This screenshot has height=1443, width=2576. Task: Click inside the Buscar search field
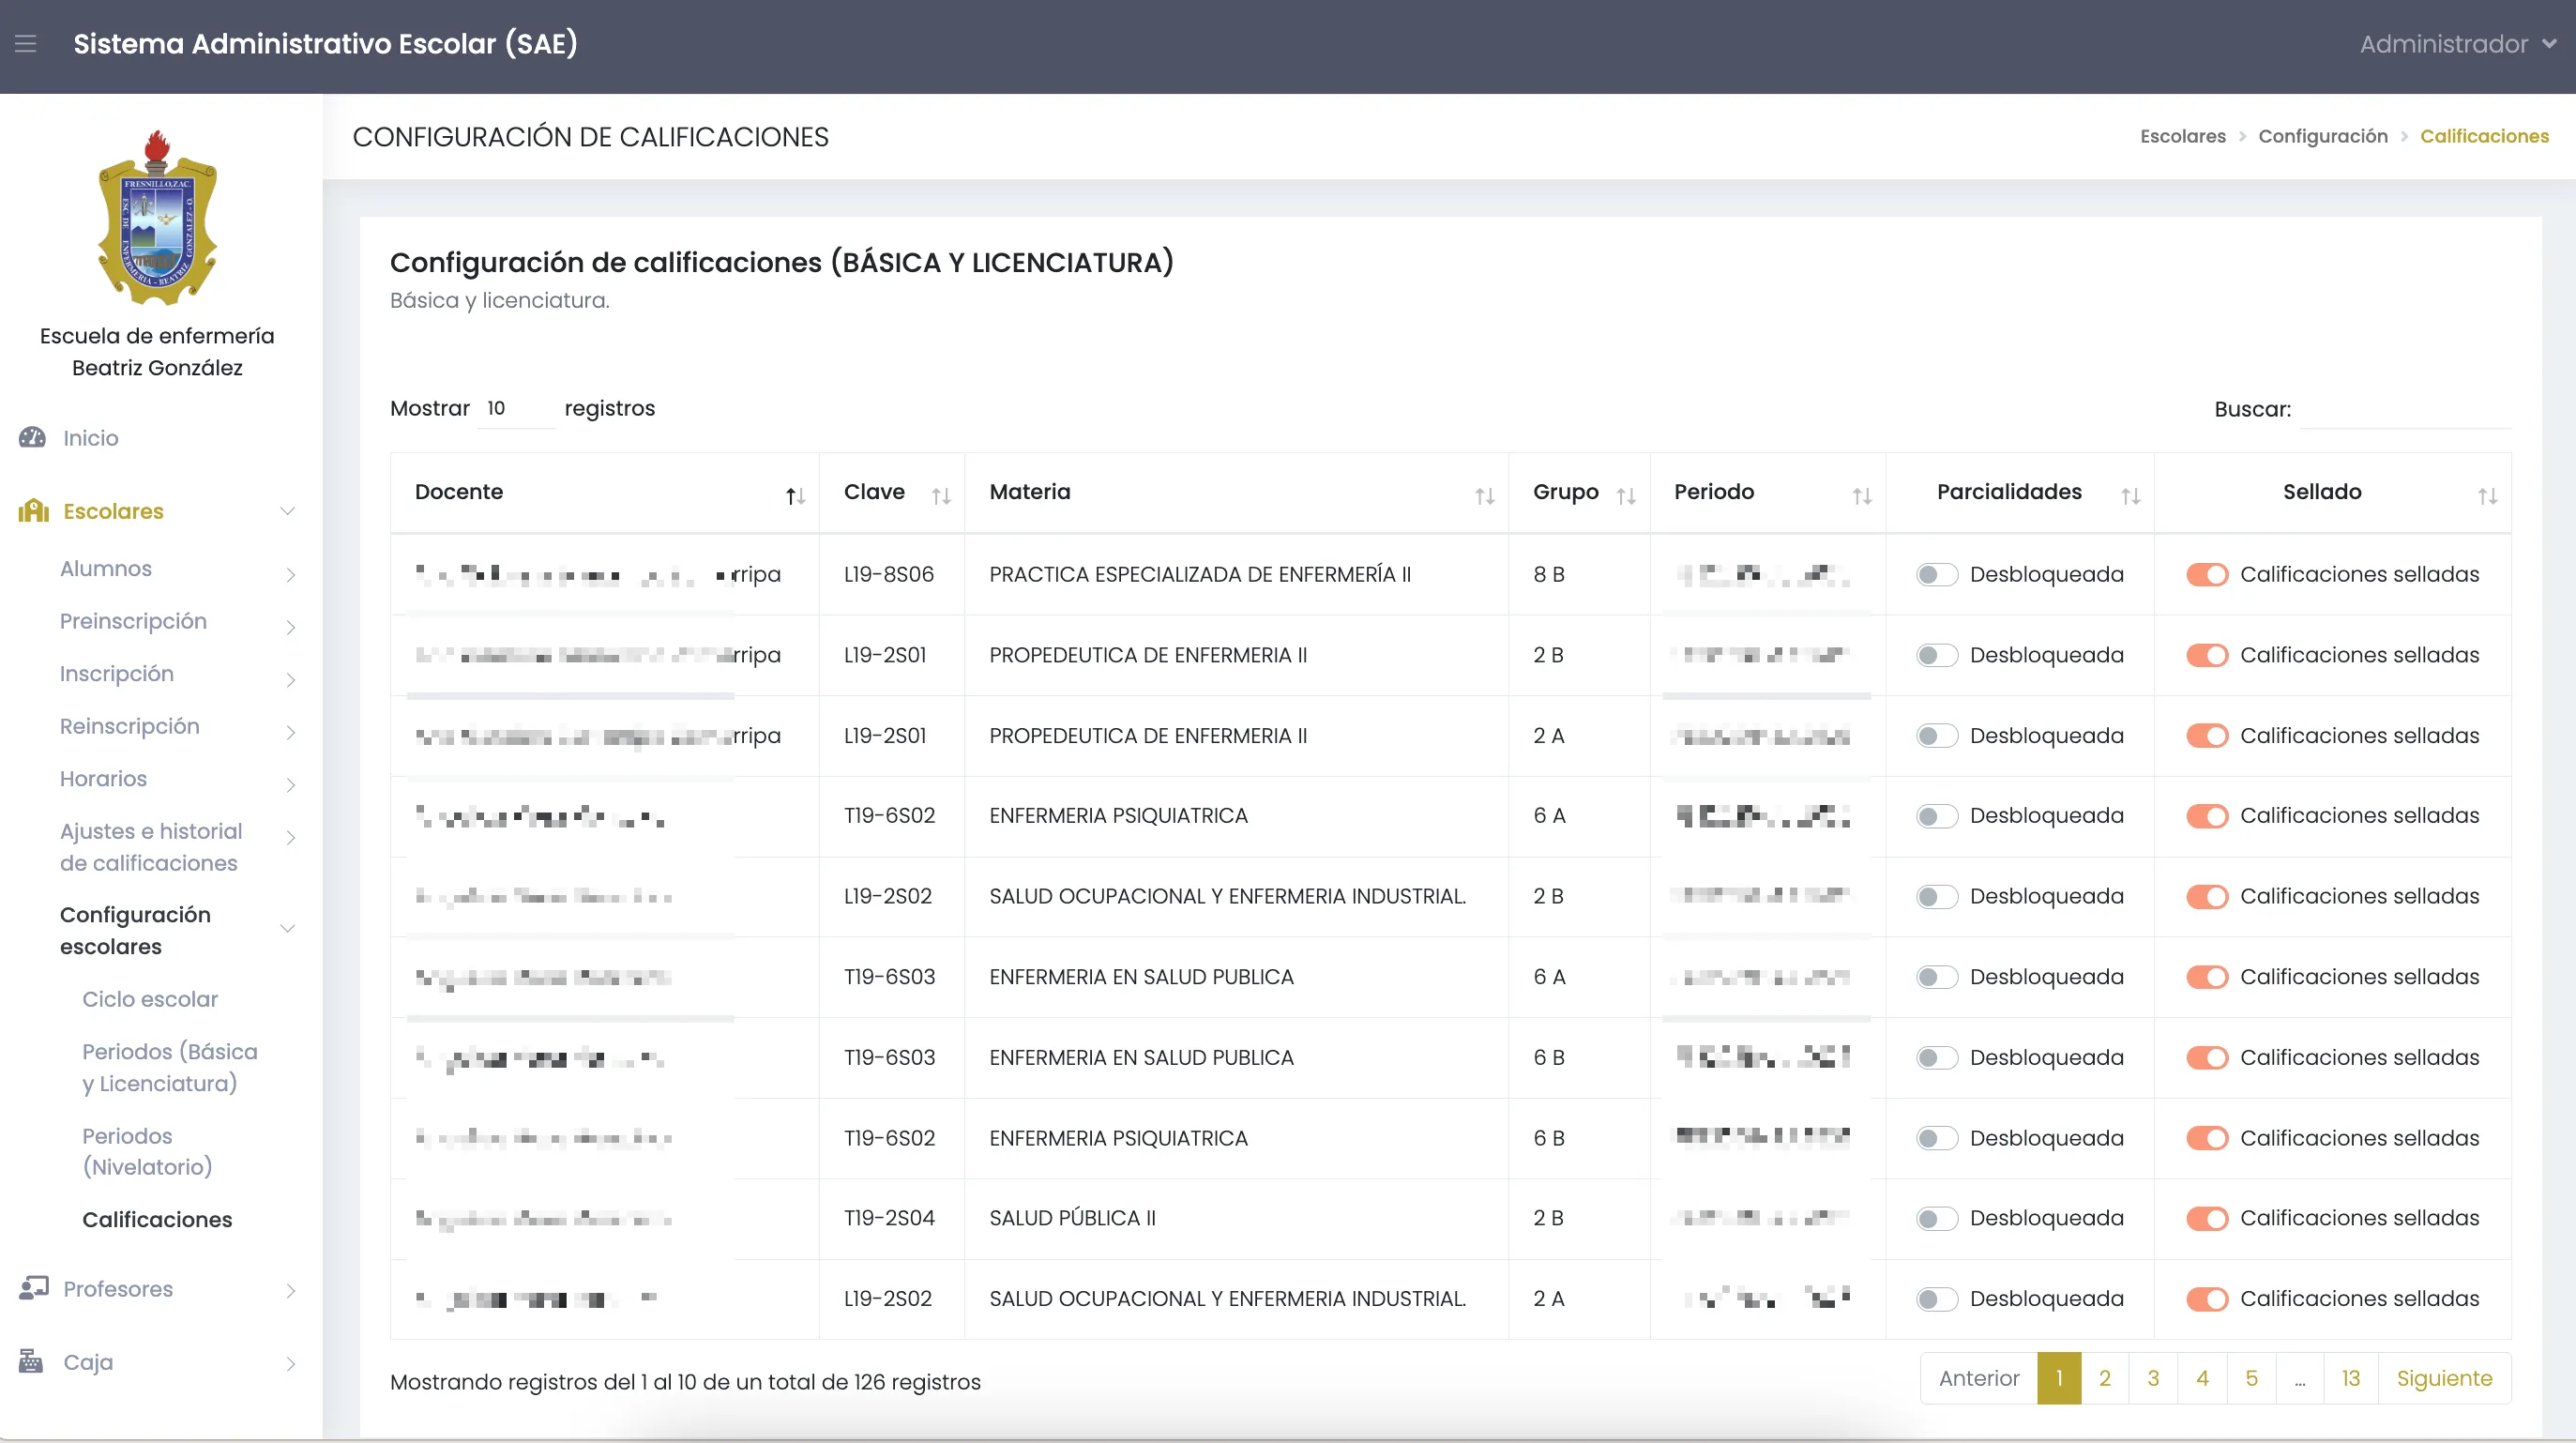pyautogui.click(x=2405, y=409)
